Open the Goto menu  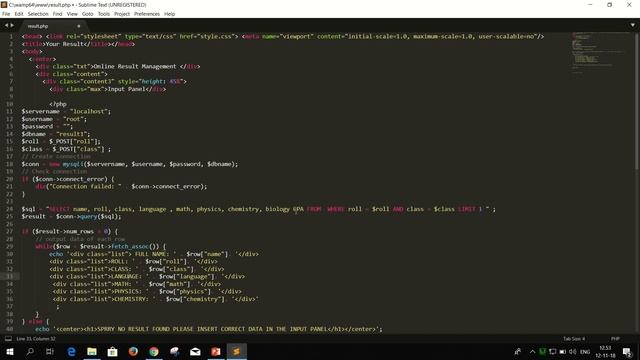tap(88, 14)
